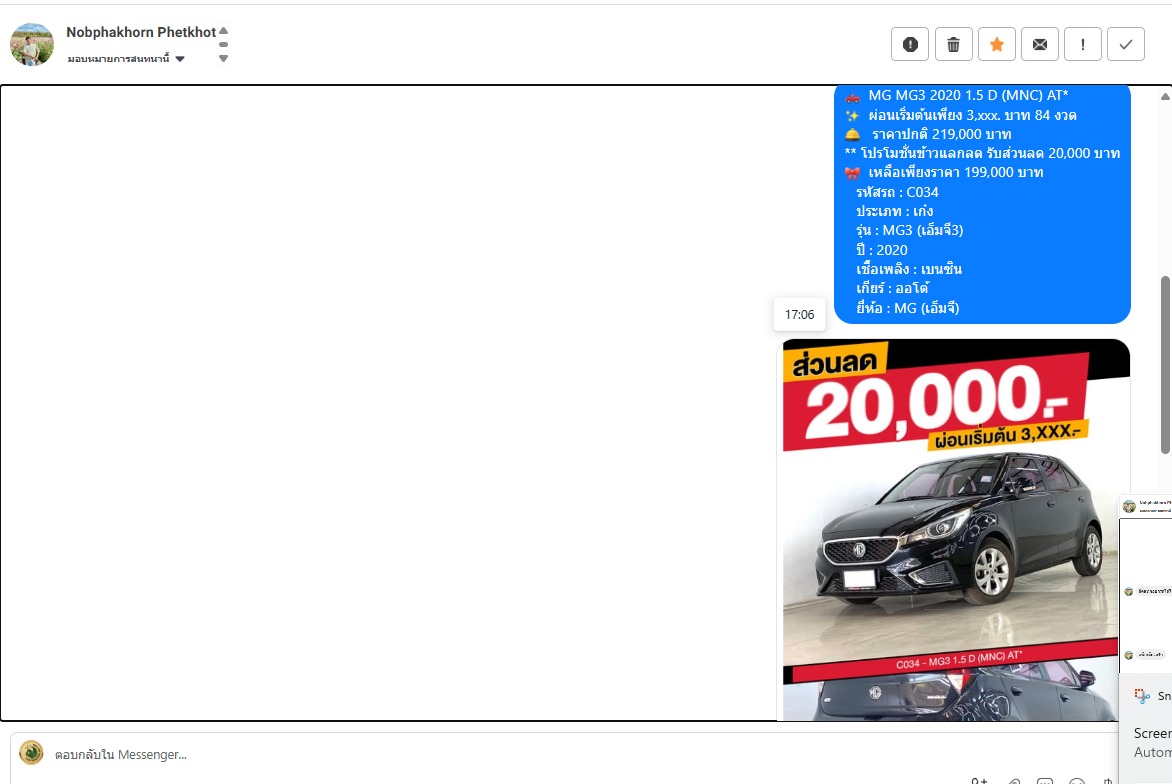Click the page avatar beside reply field

point(31,753)
